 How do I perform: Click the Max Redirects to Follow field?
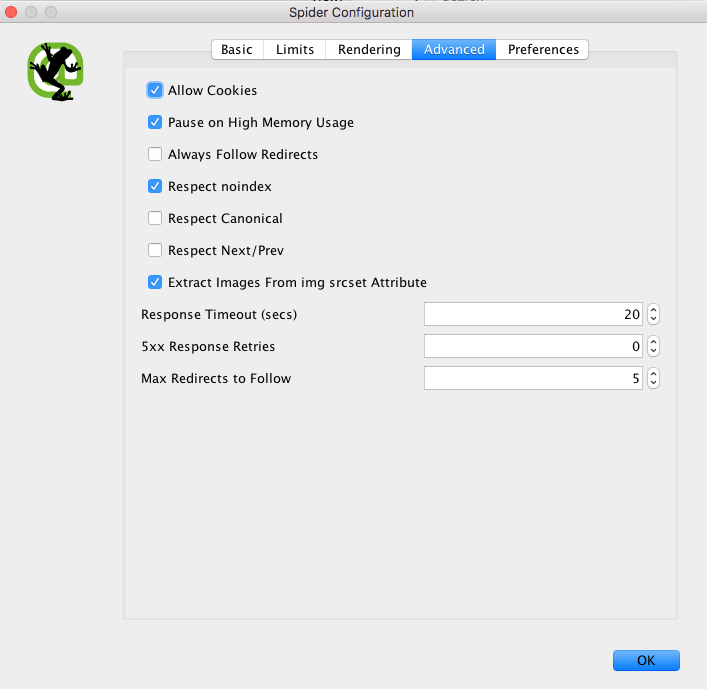(x=533, y=378)
